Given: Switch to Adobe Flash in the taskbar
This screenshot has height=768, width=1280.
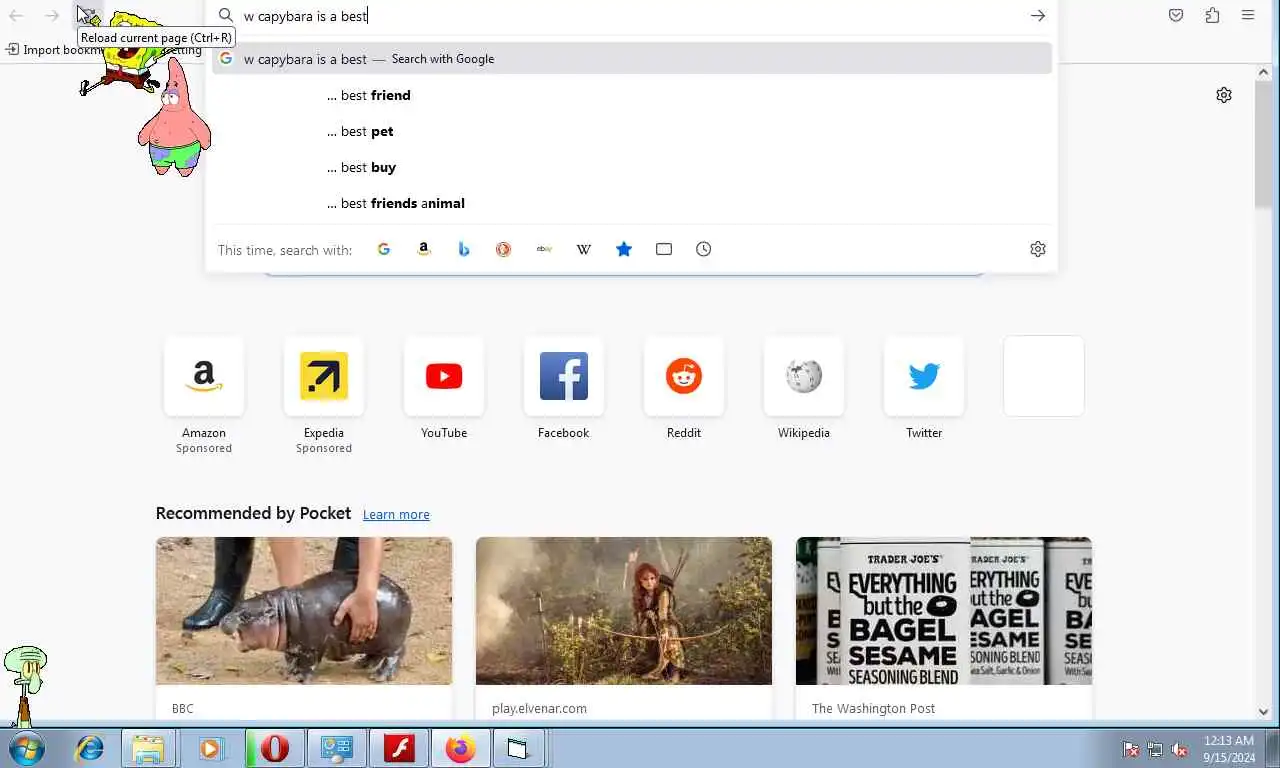Looking at the screenshot, I should tap(399, 748).
